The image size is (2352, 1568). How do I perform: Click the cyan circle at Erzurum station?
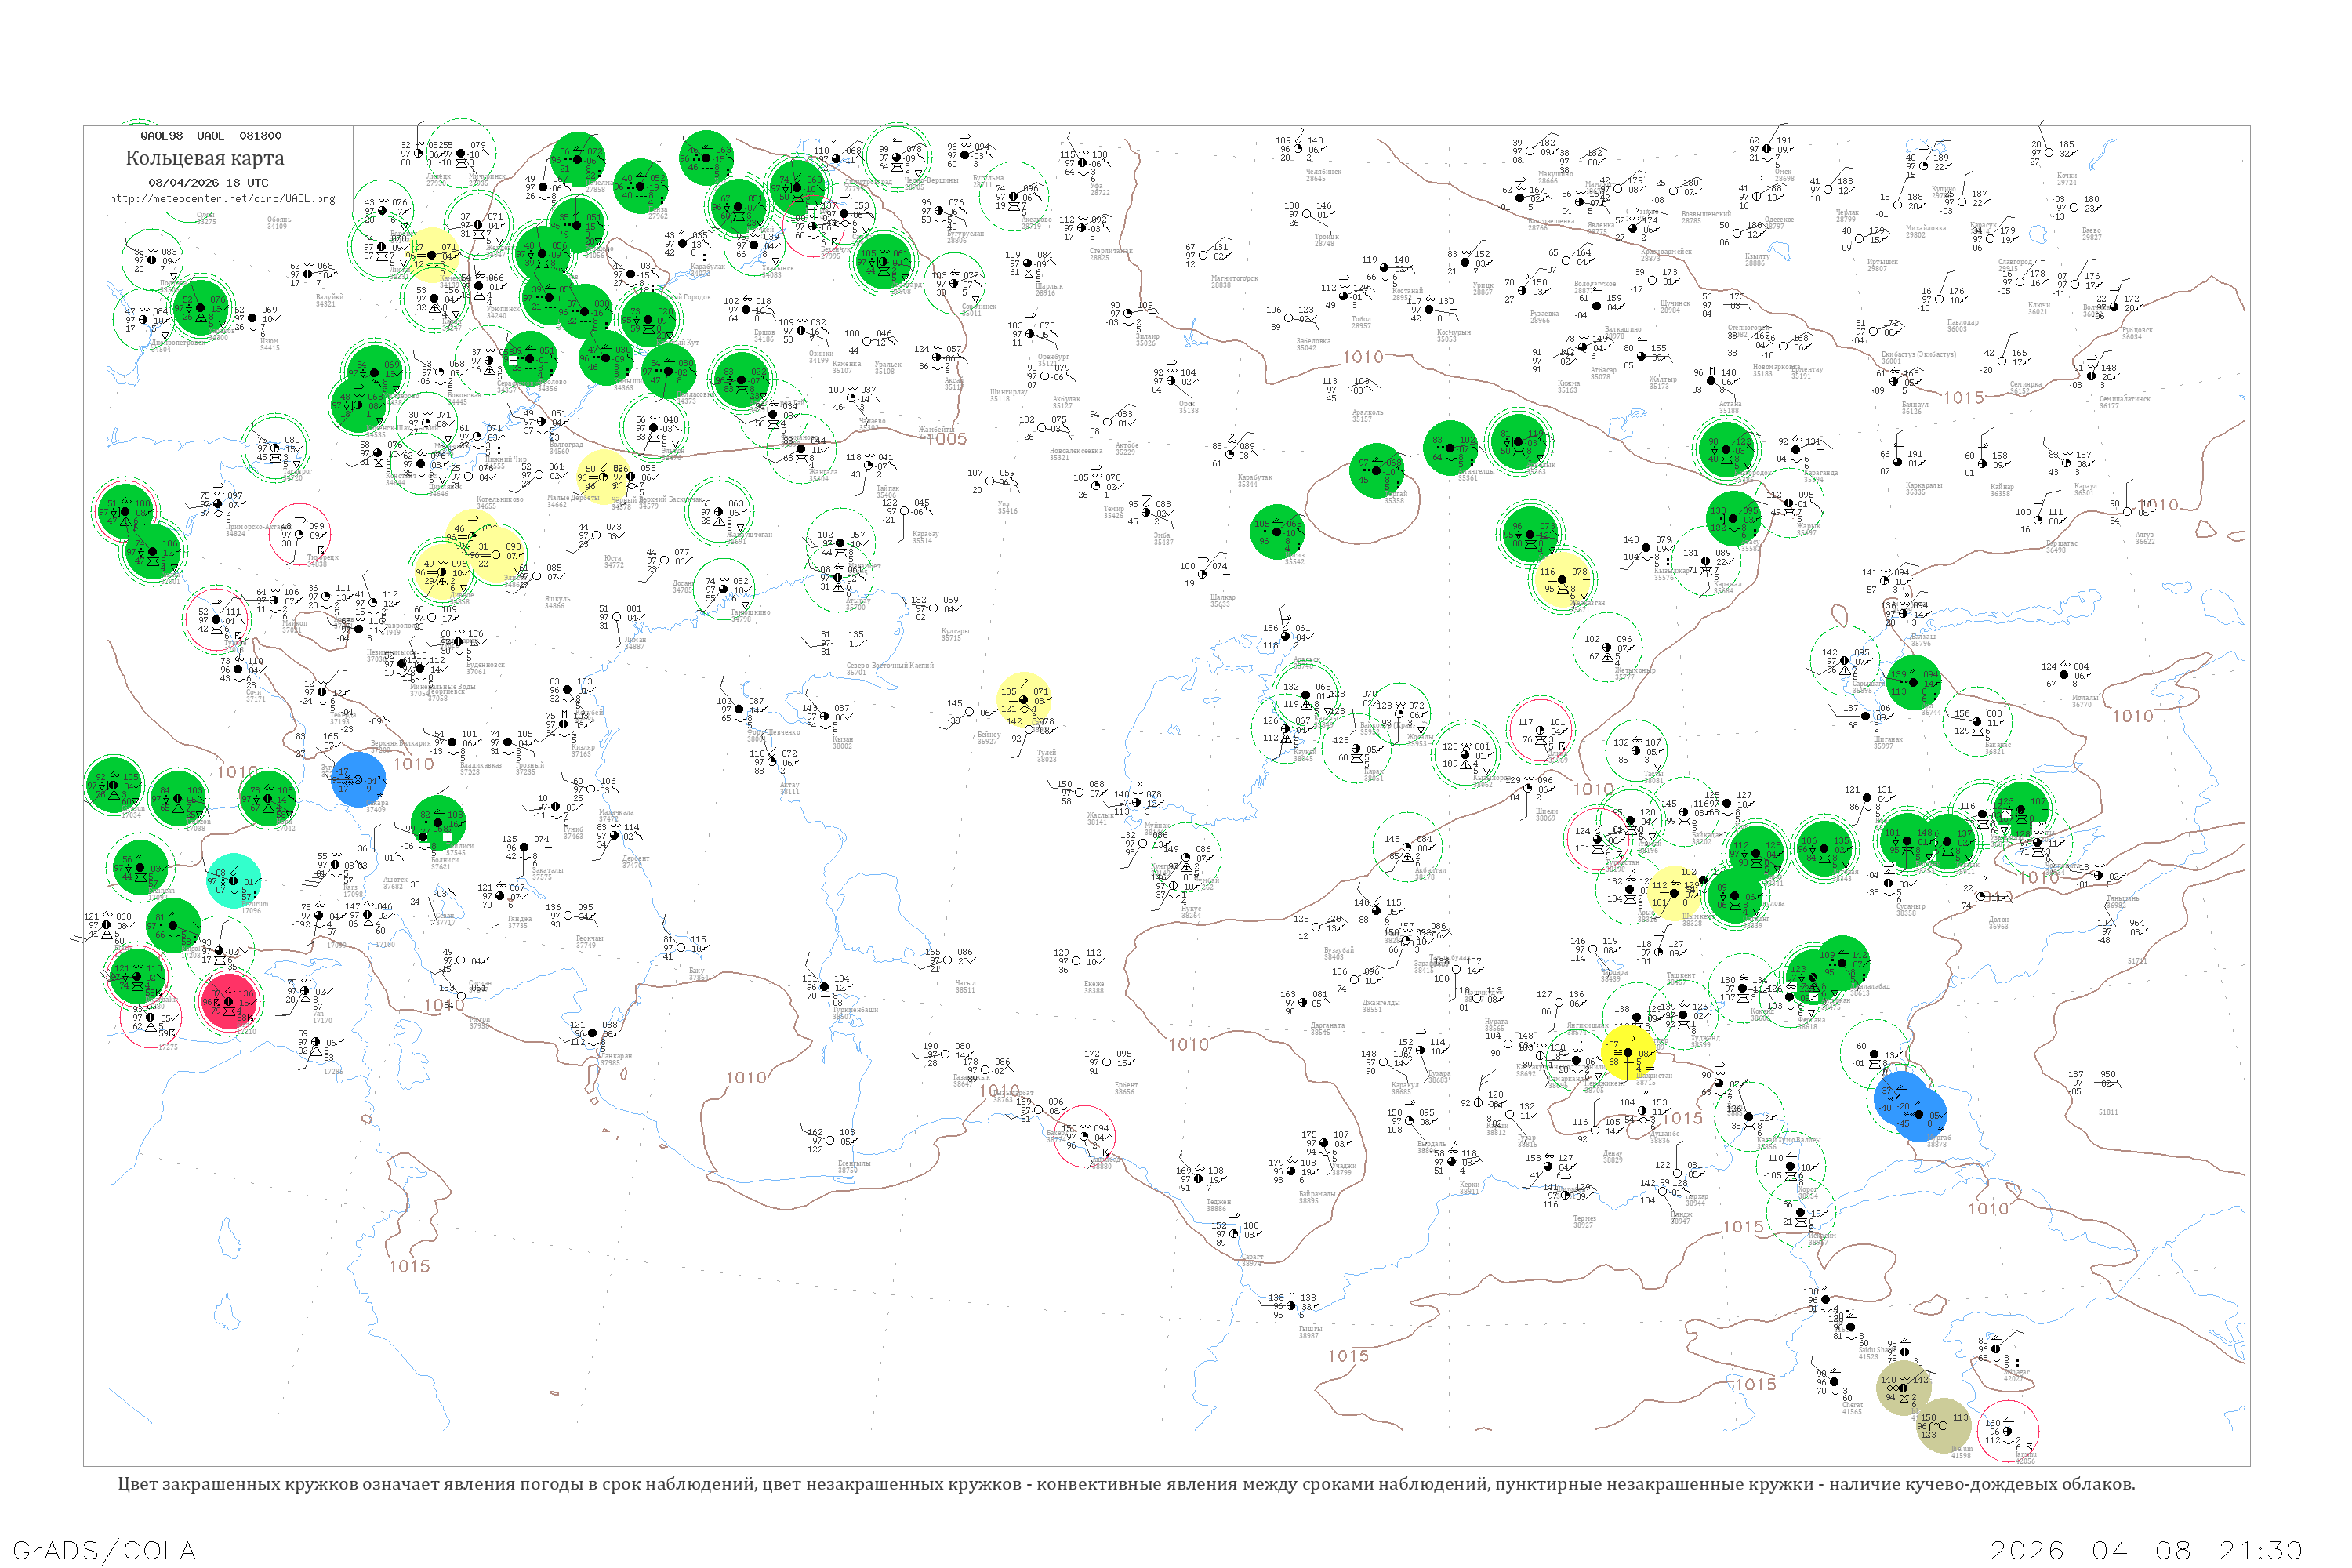tap(234, 881)
